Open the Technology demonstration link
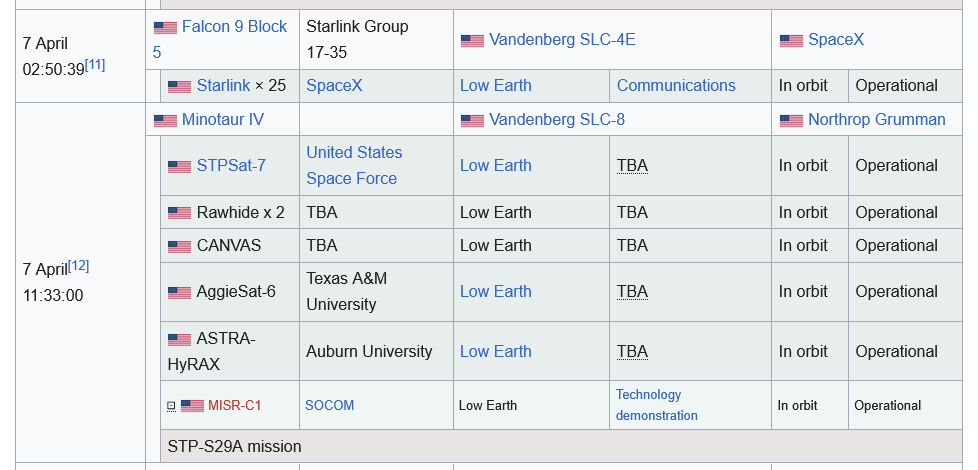Image resolution: width=978 pixels, height=470 pixels. click(656, 405)
